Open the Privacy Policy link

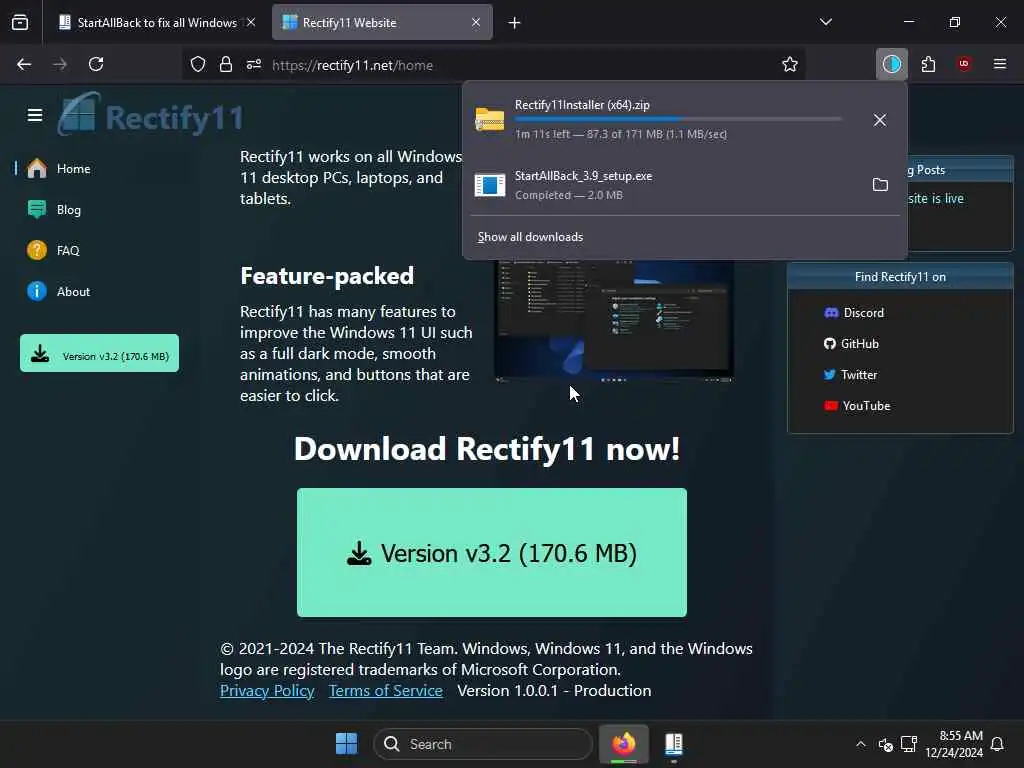(267, 691)
